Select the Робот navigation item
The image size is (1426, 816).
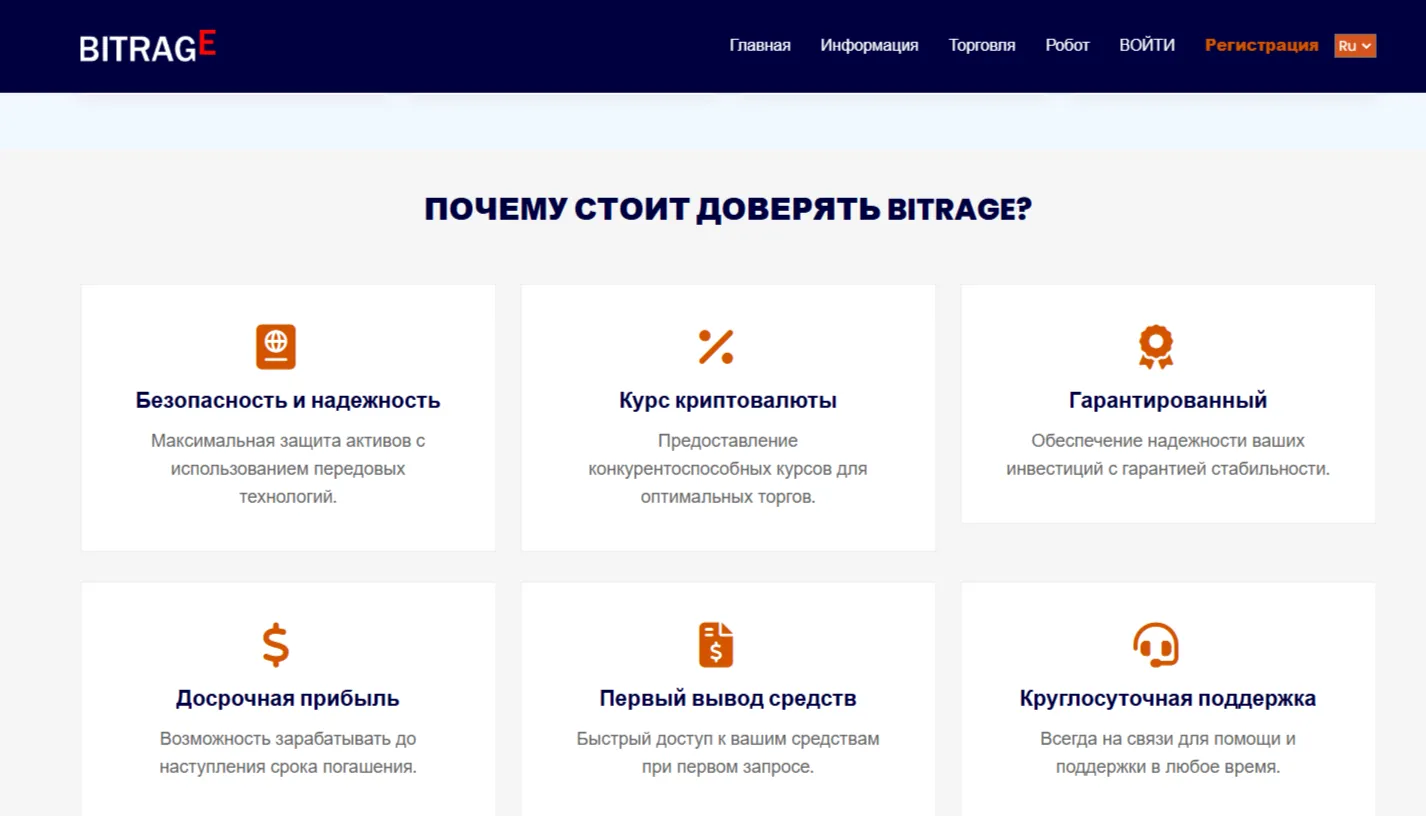1067,46
